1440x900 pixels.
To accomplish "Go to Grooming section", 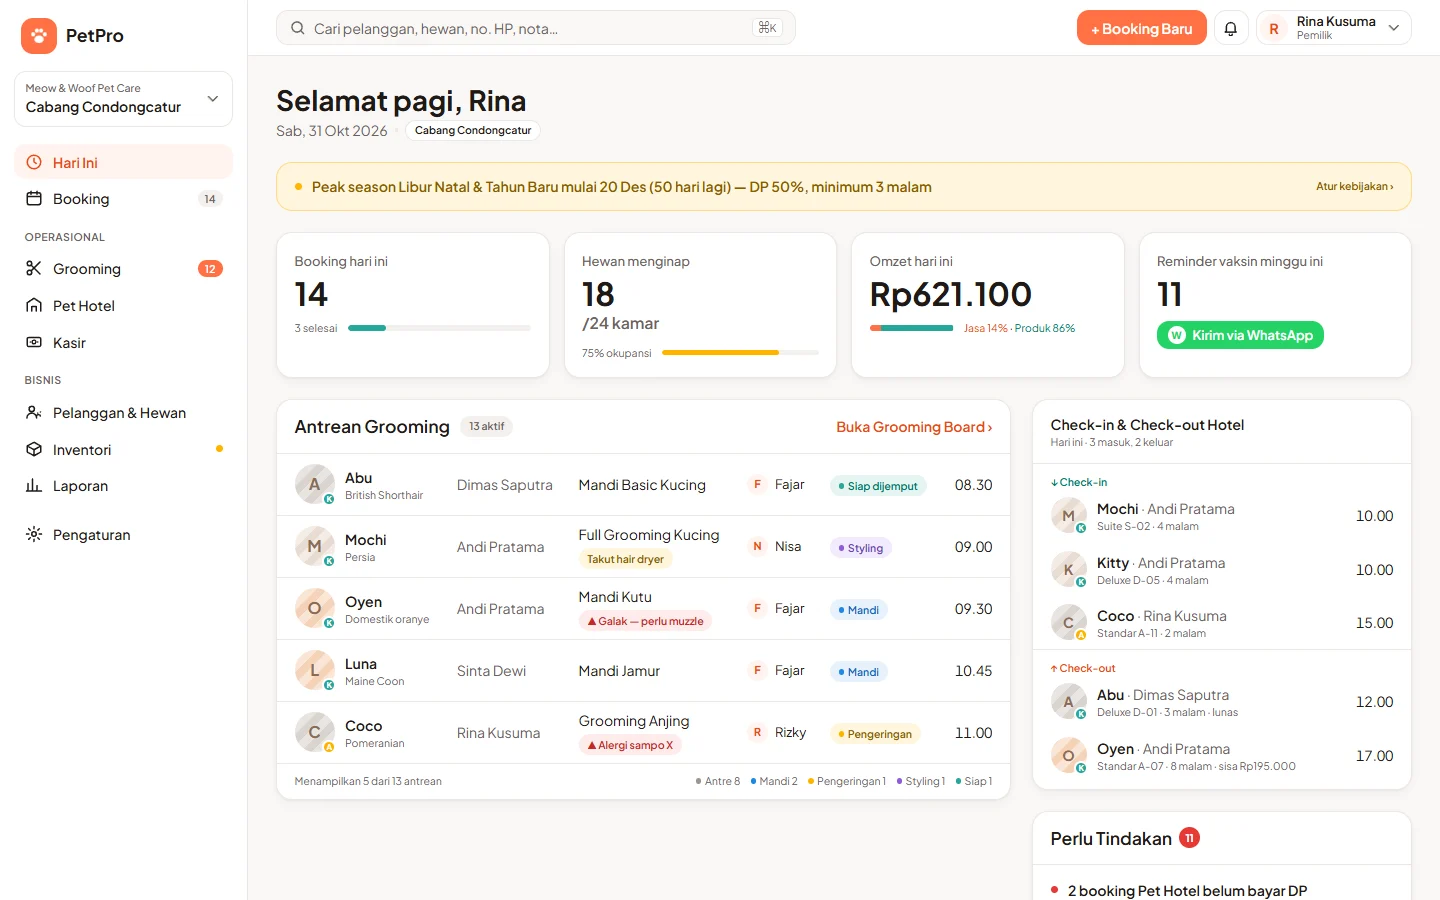I will click(123, 269).
